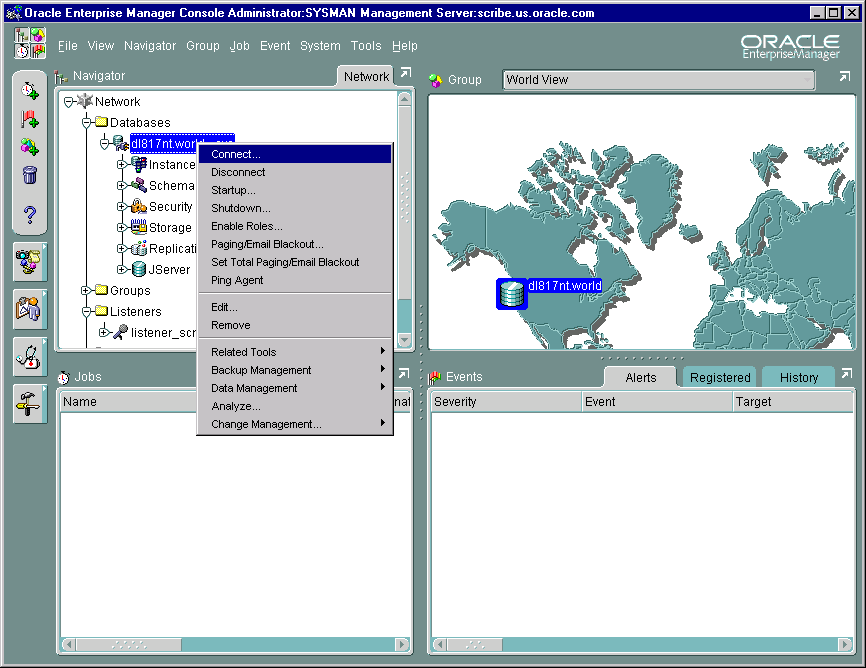Click the create event flag icon
This screenshot has height=668, width=866.
[30, 119]
